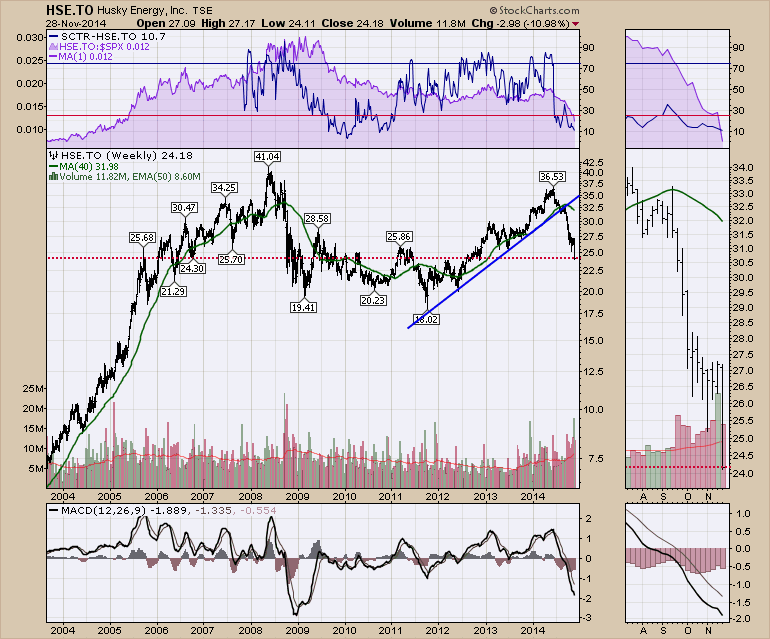Click the blue line marker beside SCTR-HSE.TO
Viewport: 770px width, 639px height.
coord(54,36)
